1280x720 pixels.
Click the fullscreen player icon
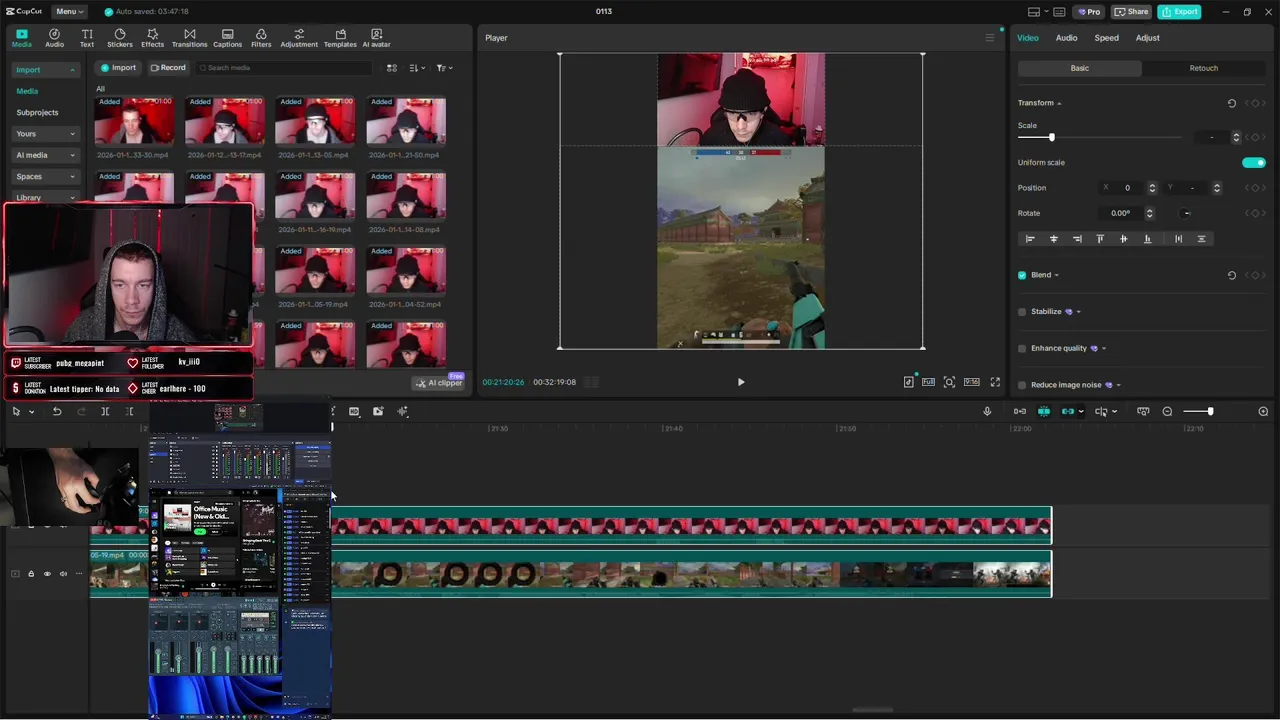(995, 382)
